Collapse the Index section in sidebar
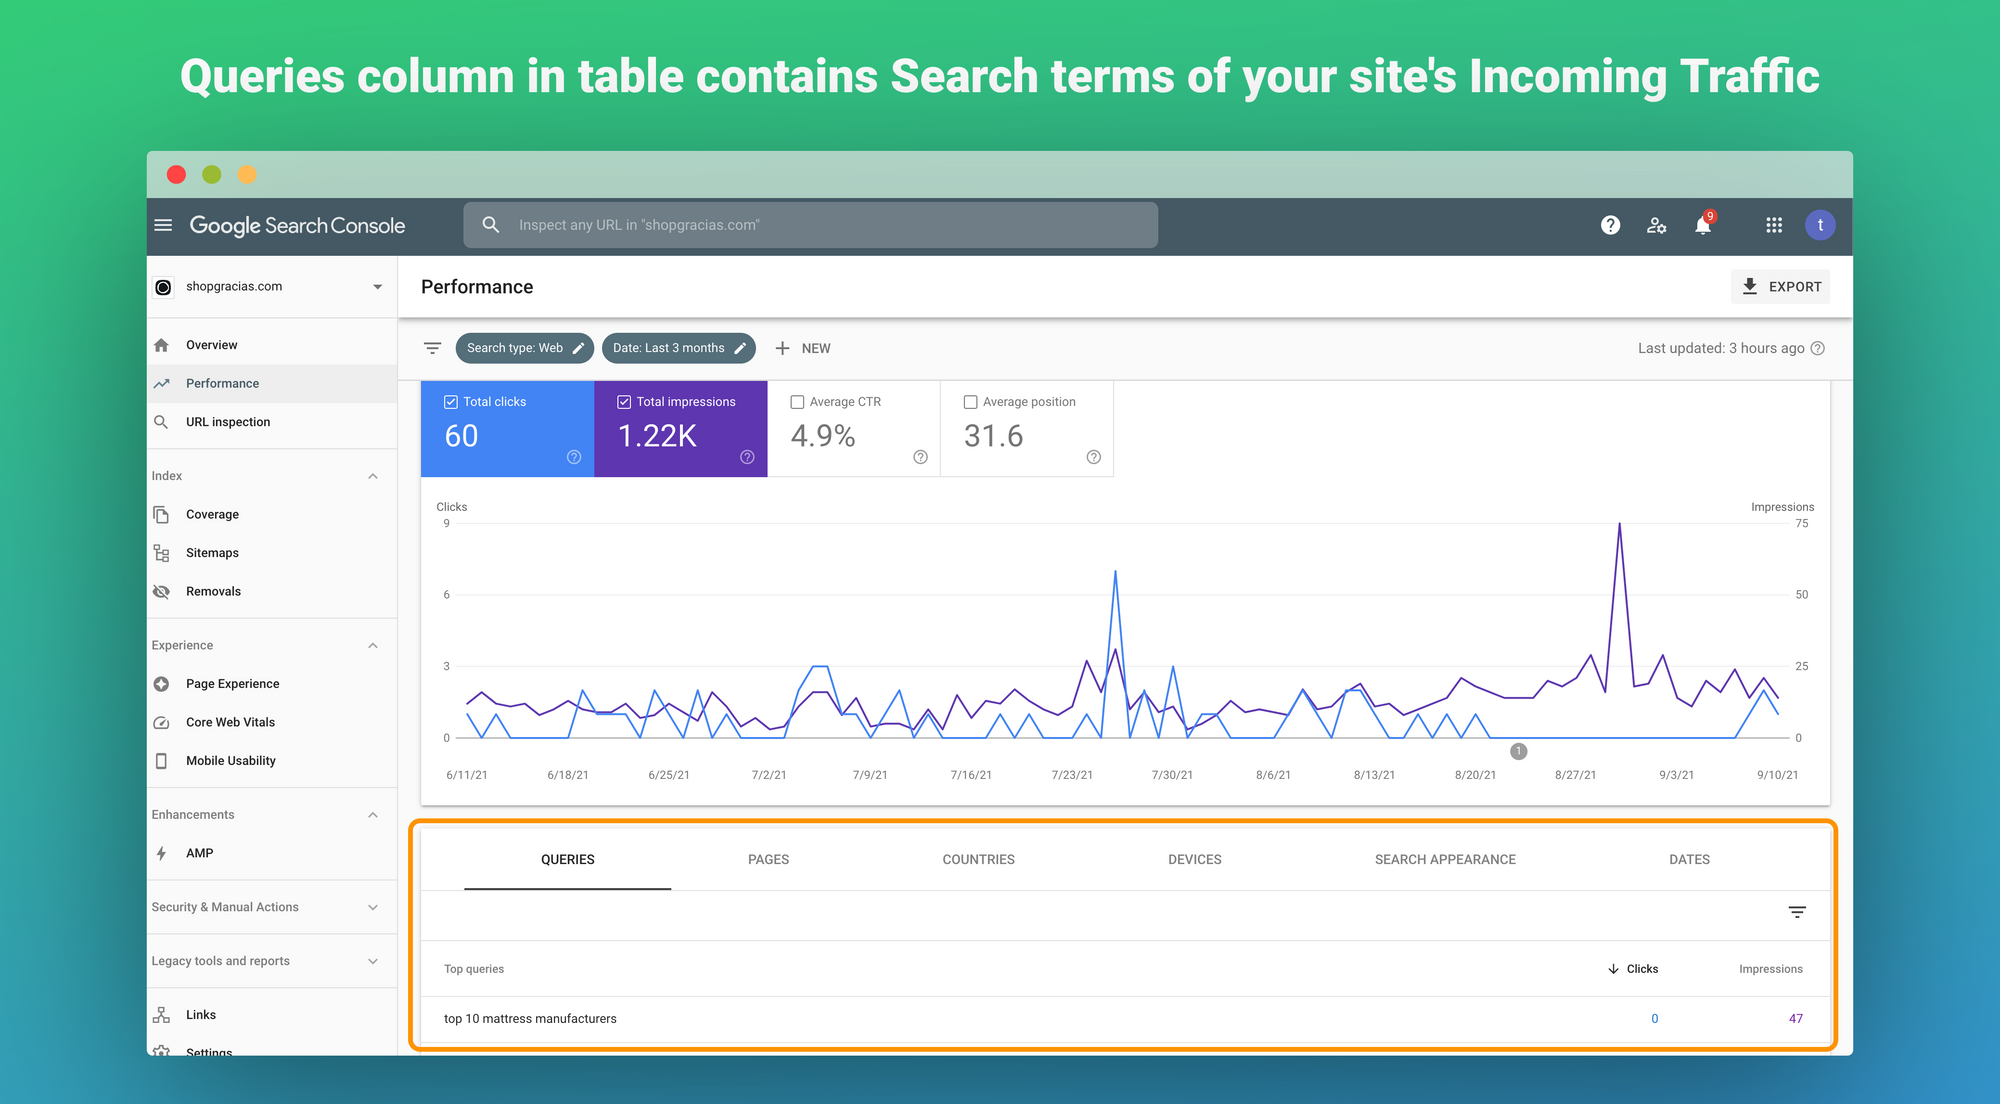The image size is (2000, 1104). tap(373, 475)
